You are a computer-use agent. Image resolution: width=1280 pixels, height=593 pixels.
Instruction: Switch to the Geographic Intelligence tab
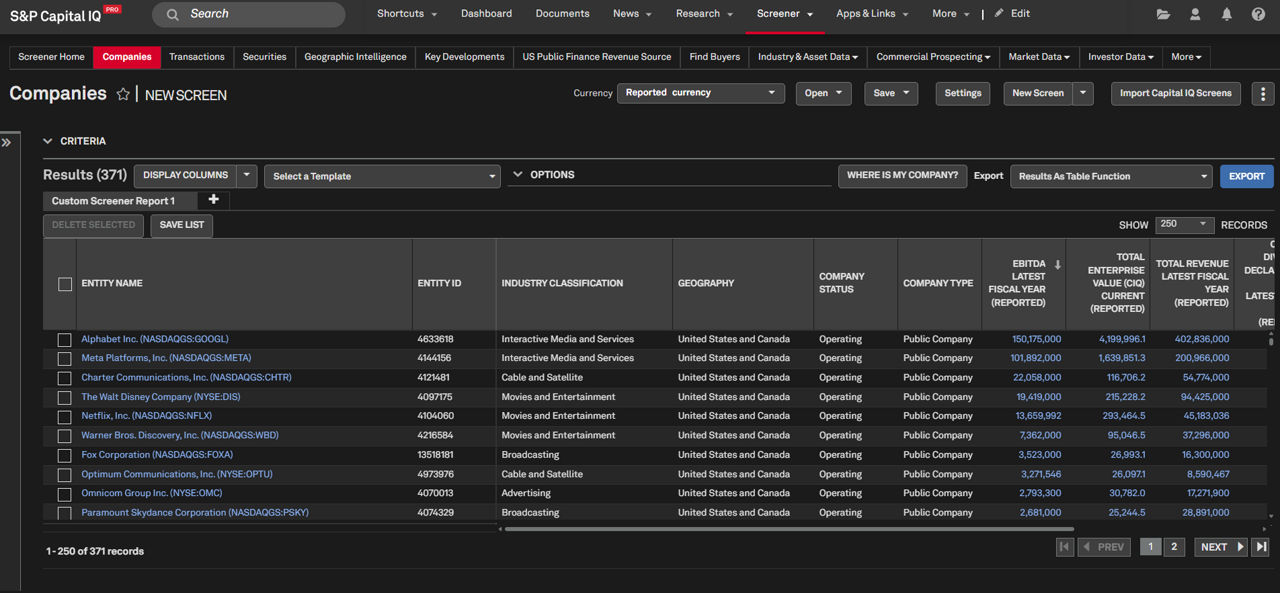pos(356,57)
